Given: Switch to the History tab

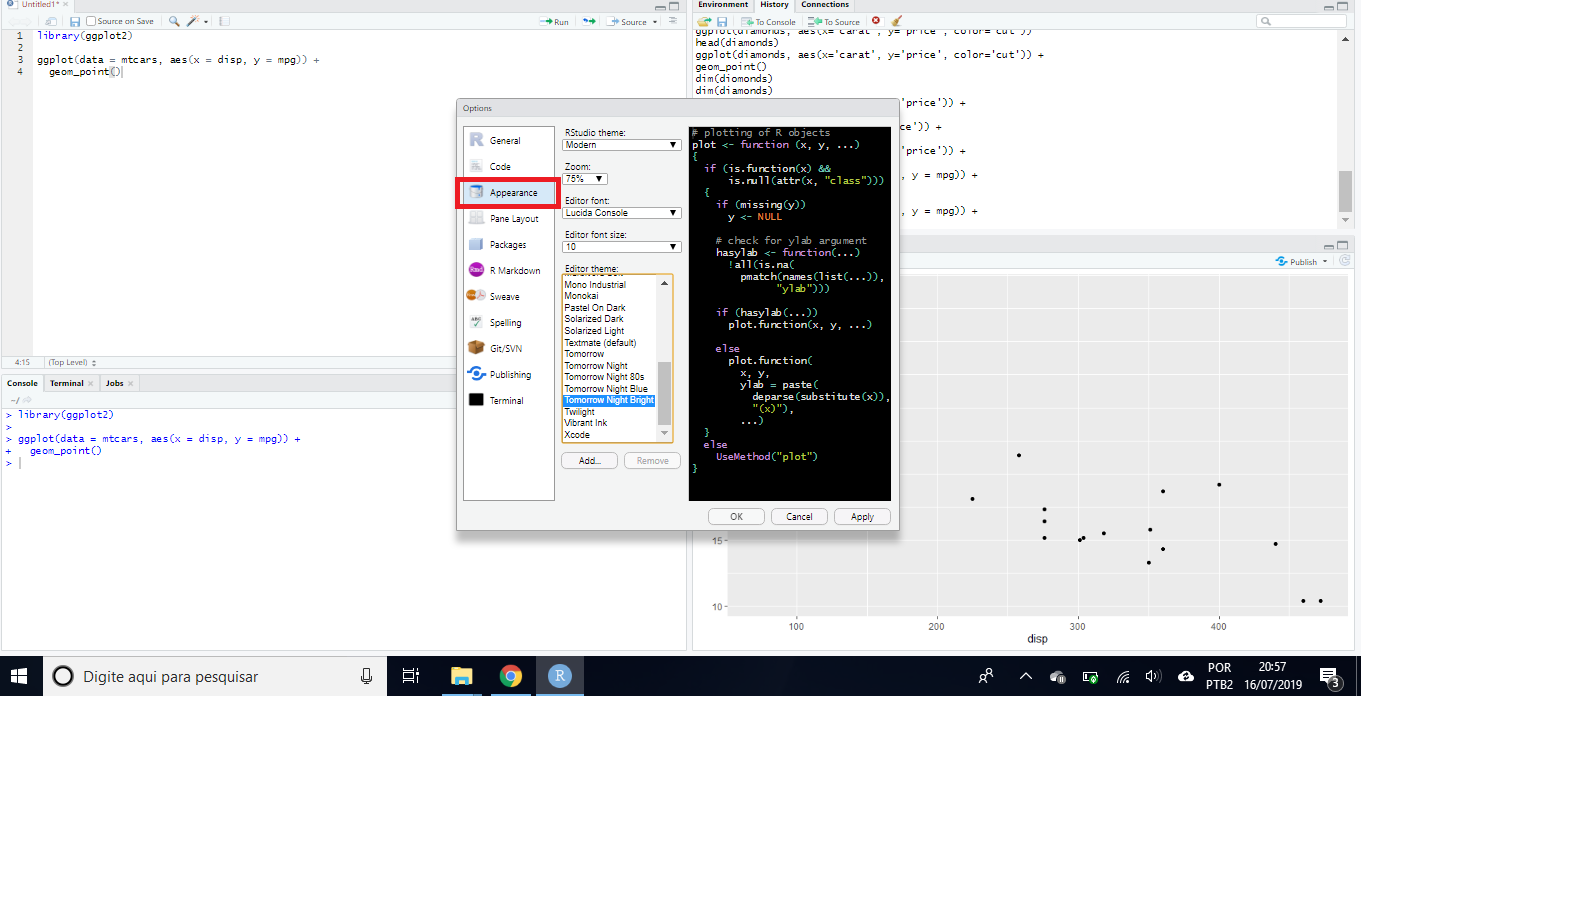Looking at the screenshot, I should (775, 5).
